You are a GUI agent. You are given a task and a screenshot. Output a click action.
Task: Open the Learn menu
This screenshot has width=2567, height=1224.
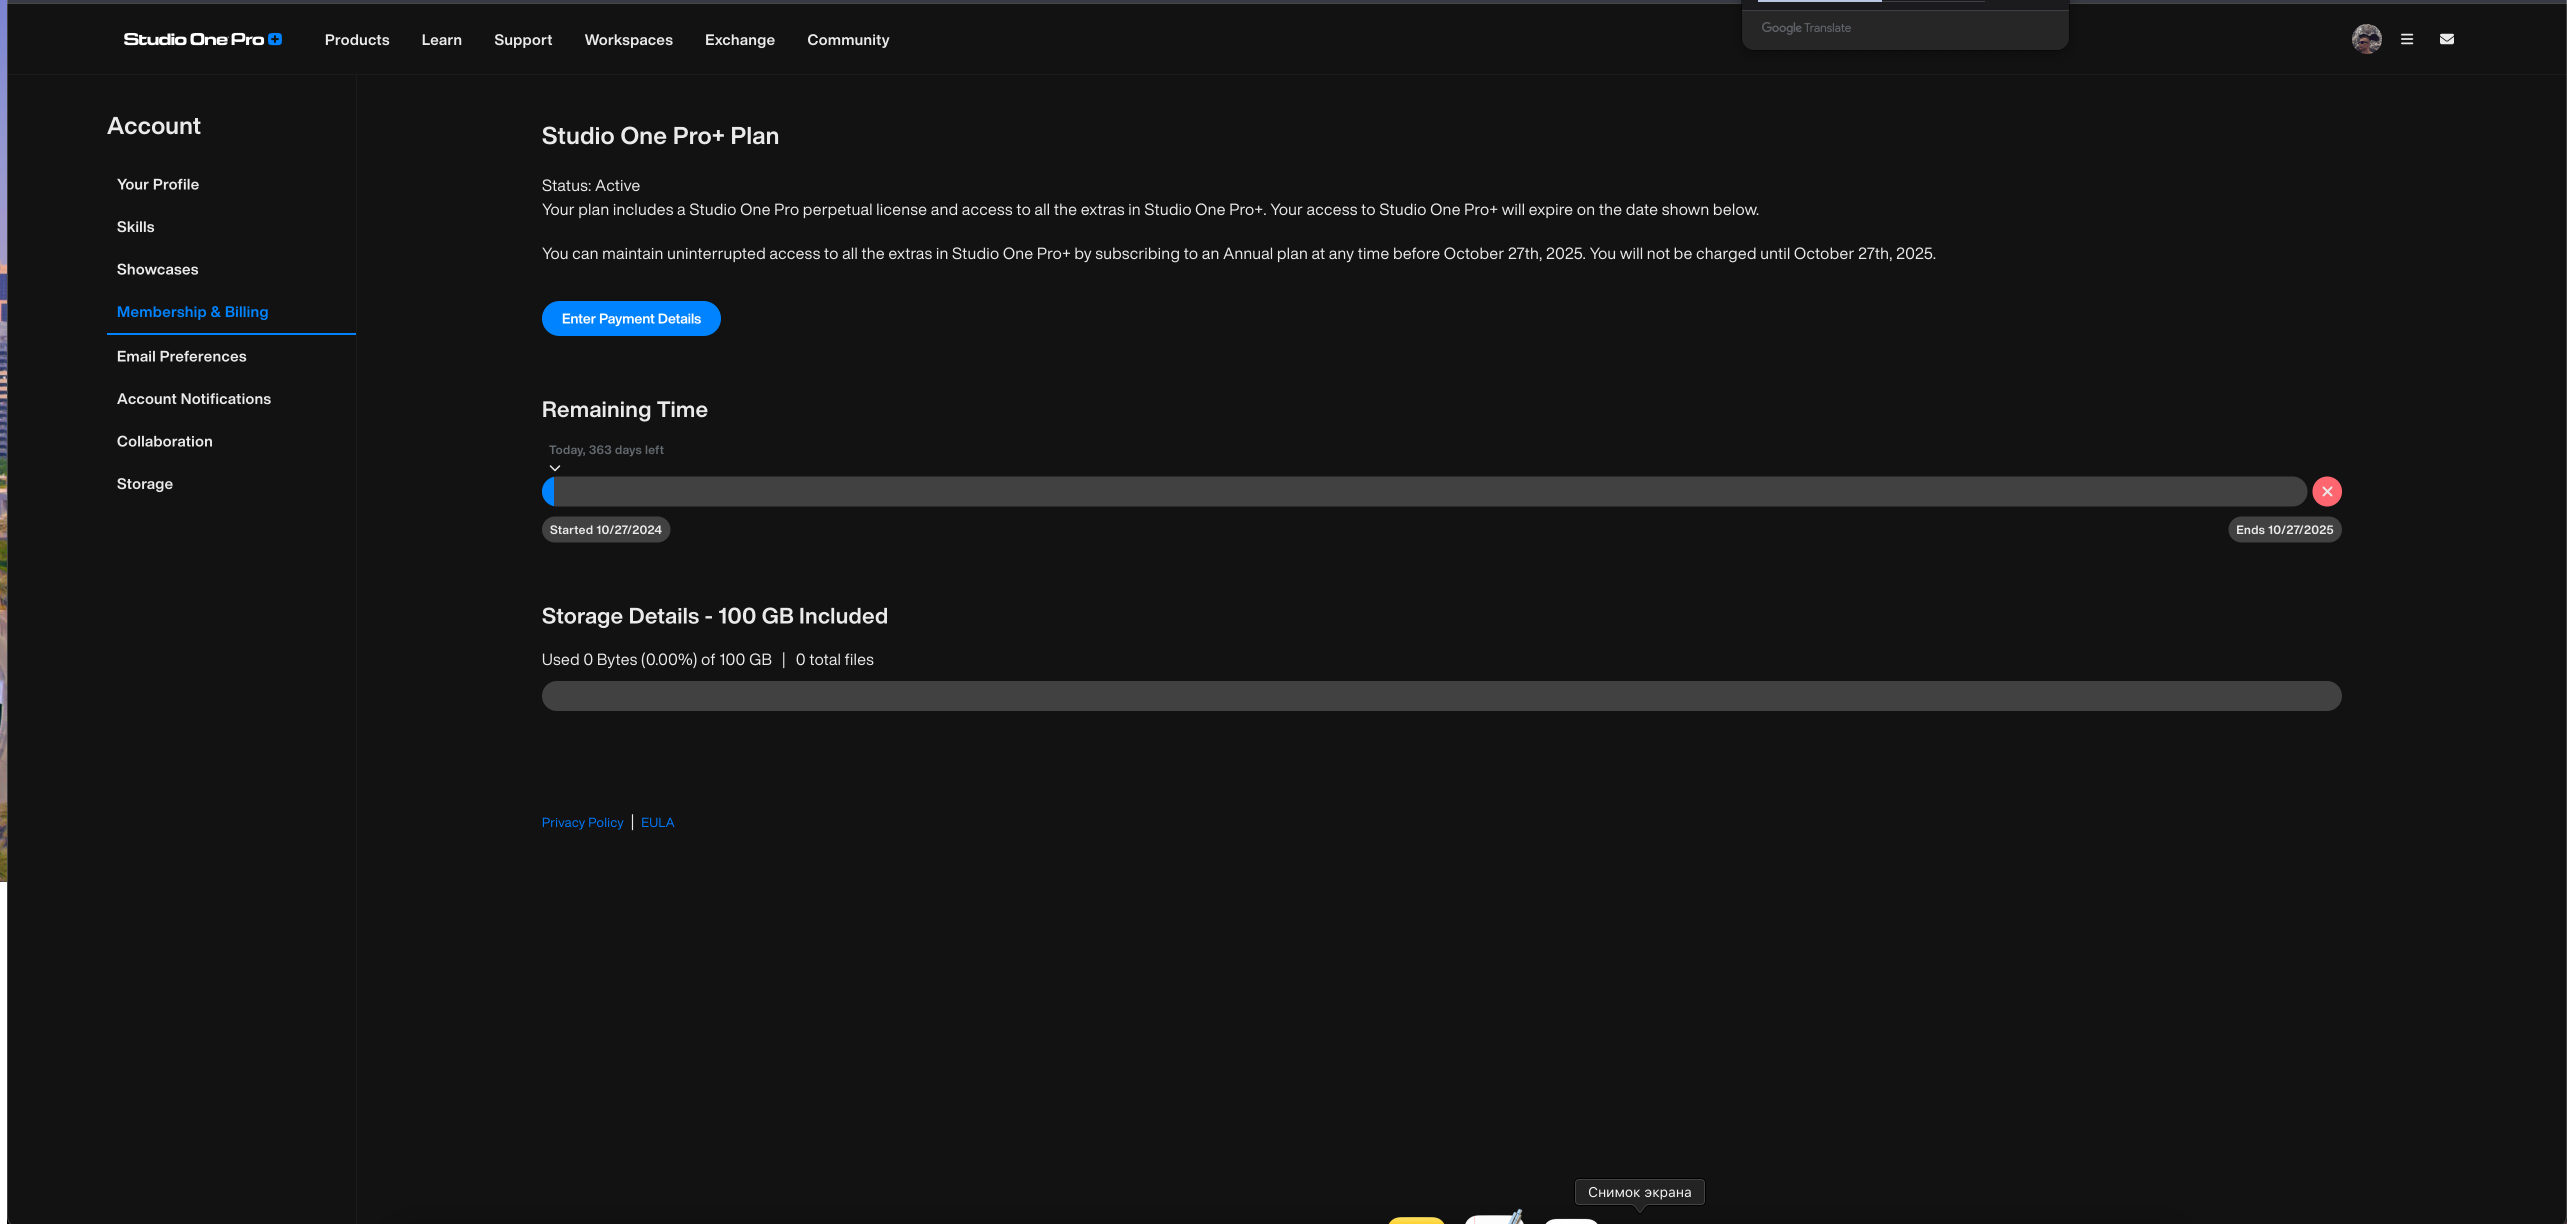[441, 40]
